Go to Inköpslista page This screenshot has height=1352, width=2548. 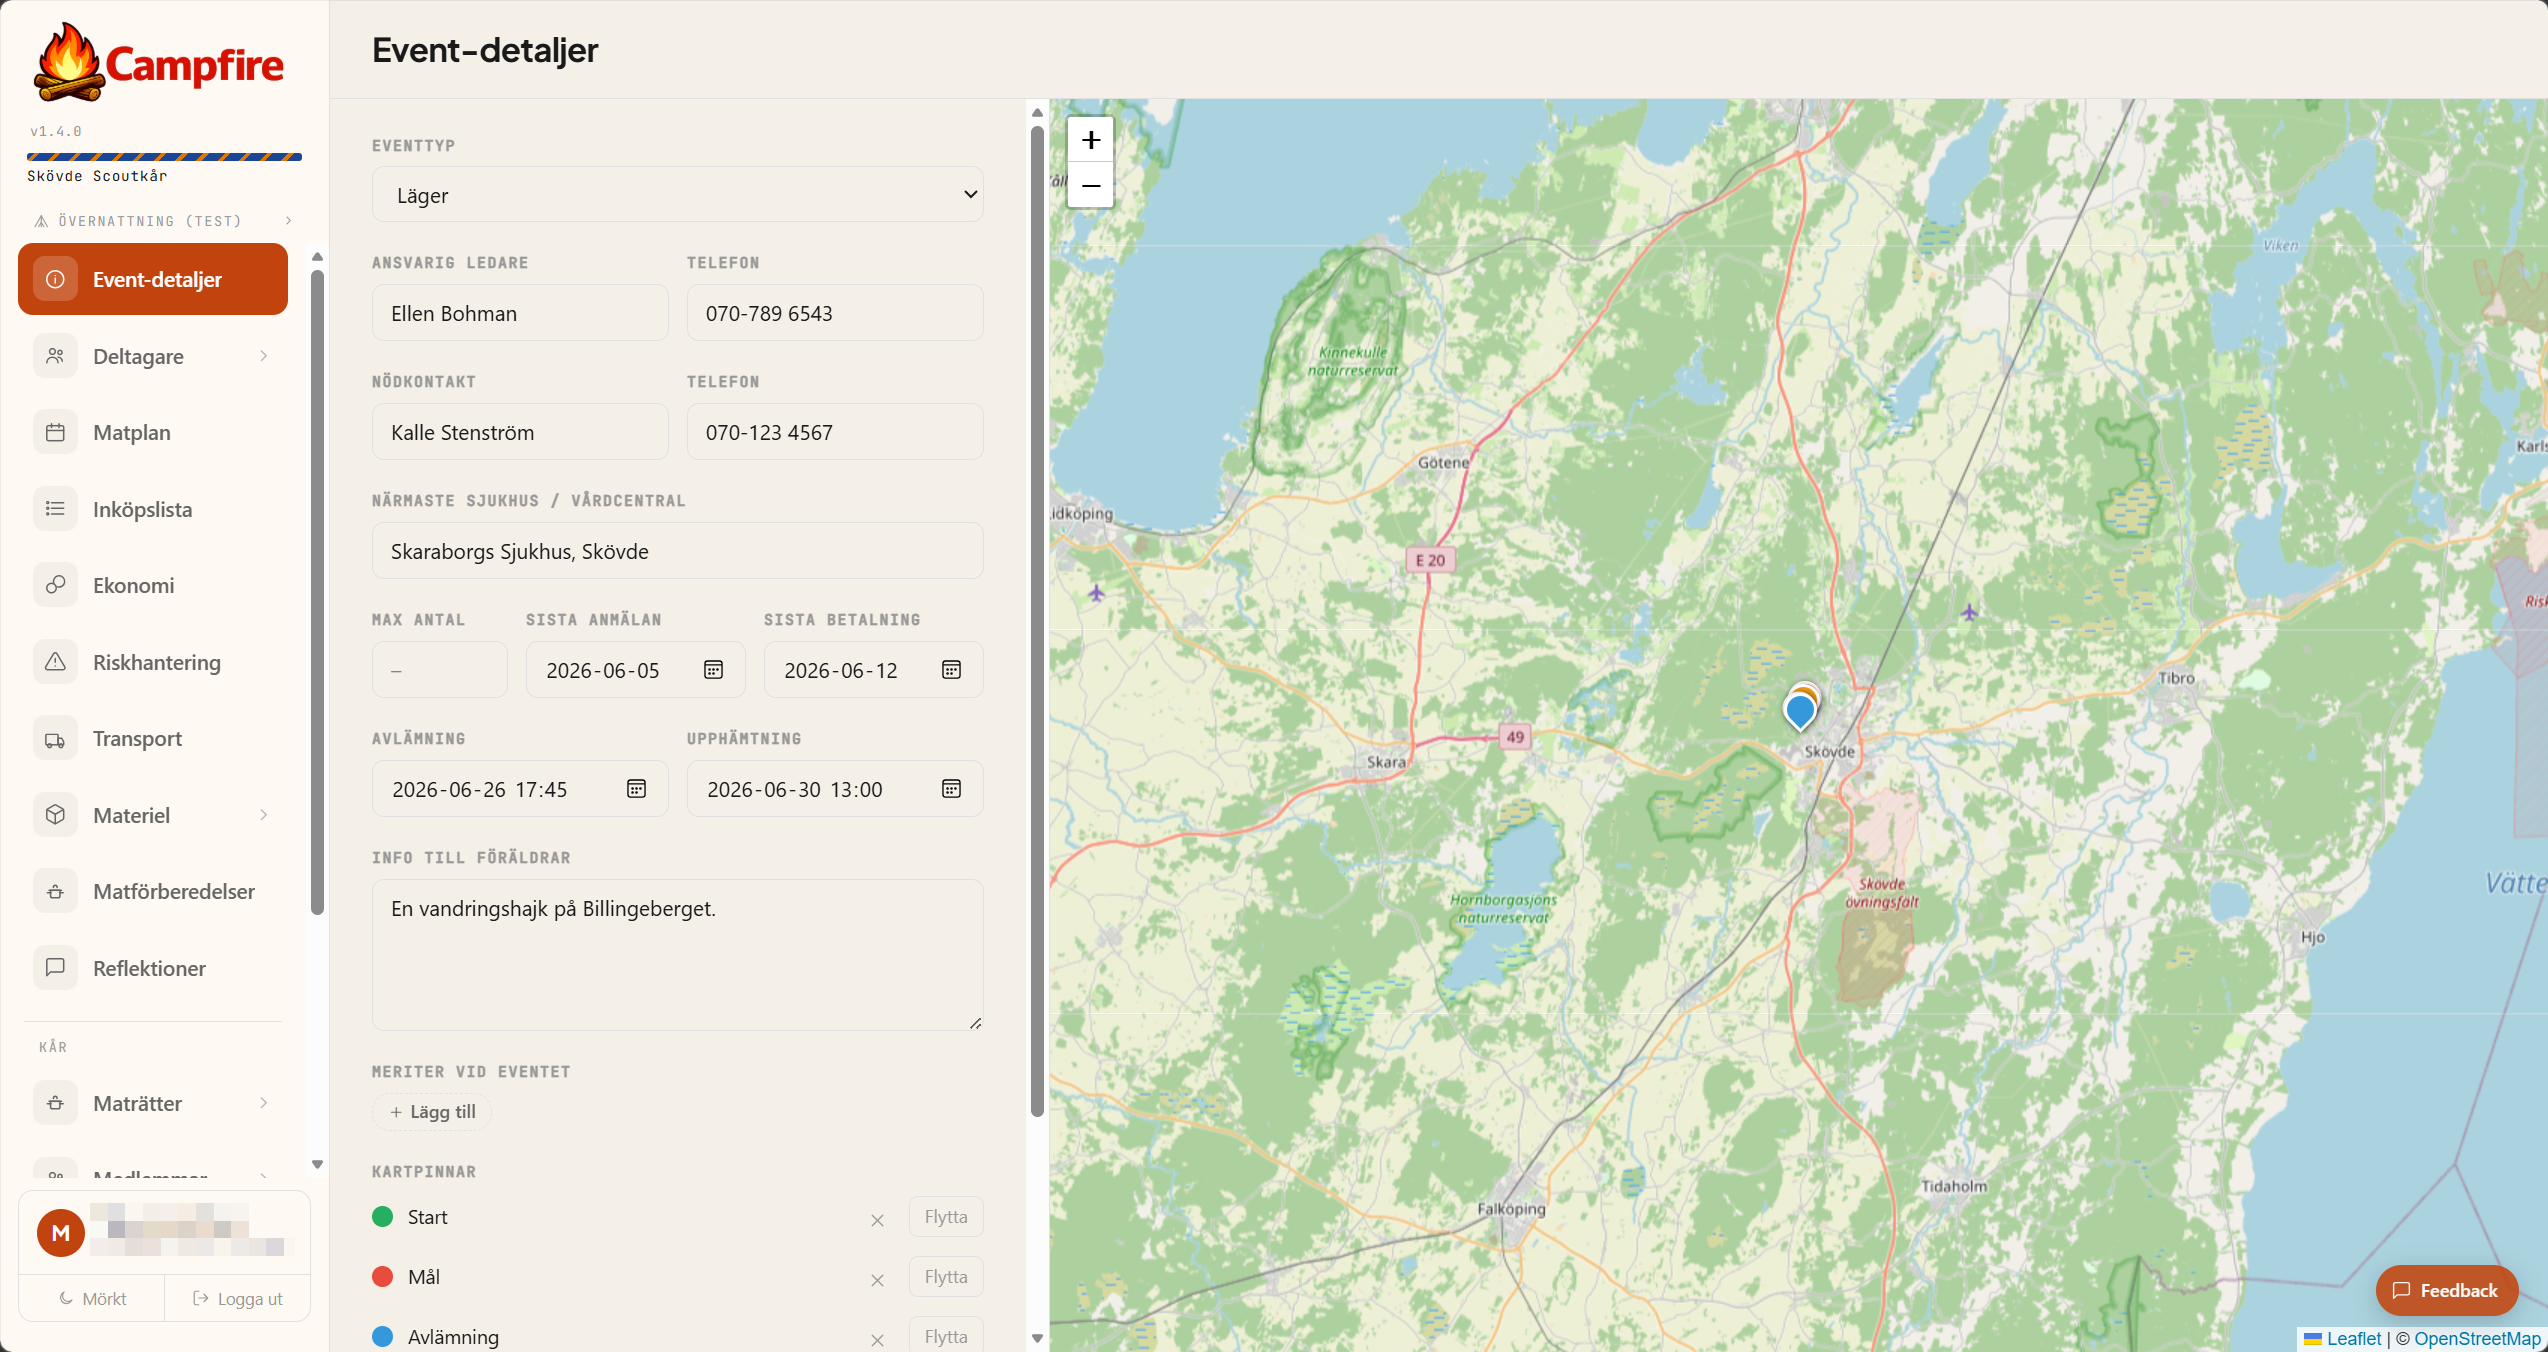(153, 509)
